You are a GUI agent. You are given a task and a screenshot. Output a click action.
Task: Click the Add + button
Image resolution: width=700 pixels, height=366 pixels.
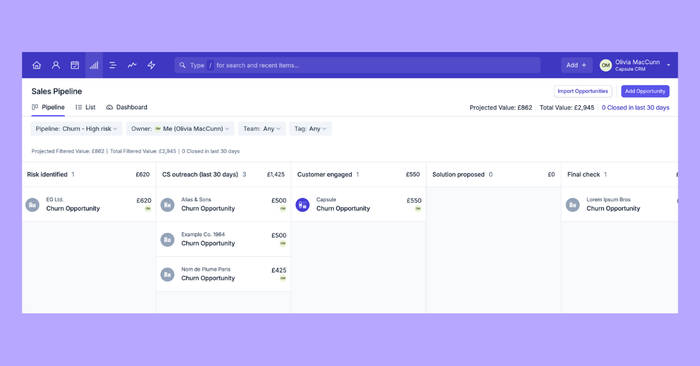(576, 65)
